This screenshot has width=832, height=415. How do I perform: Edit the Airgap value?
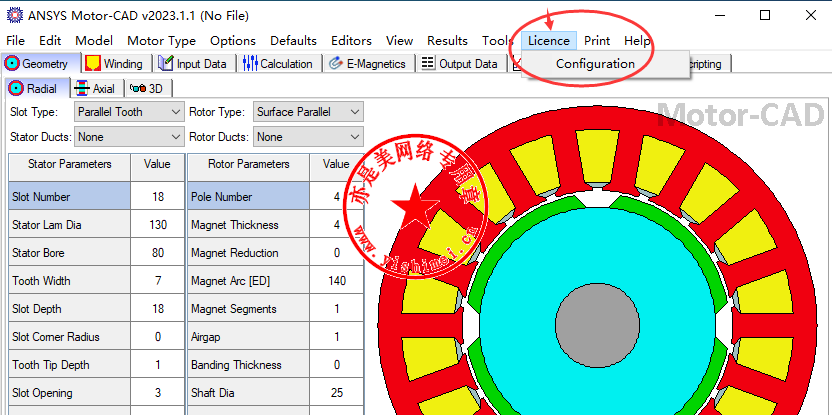click(x=336, y=337)
